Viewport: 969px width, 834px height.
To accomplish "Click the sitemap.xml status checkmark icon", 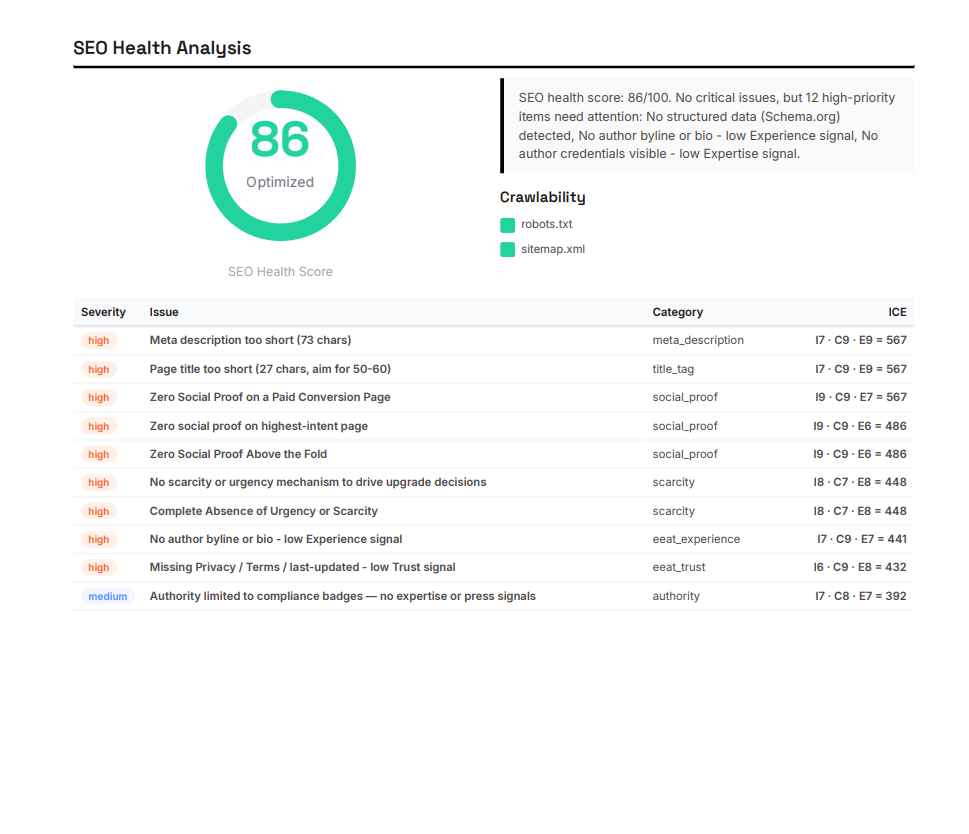I will point(507,249).
